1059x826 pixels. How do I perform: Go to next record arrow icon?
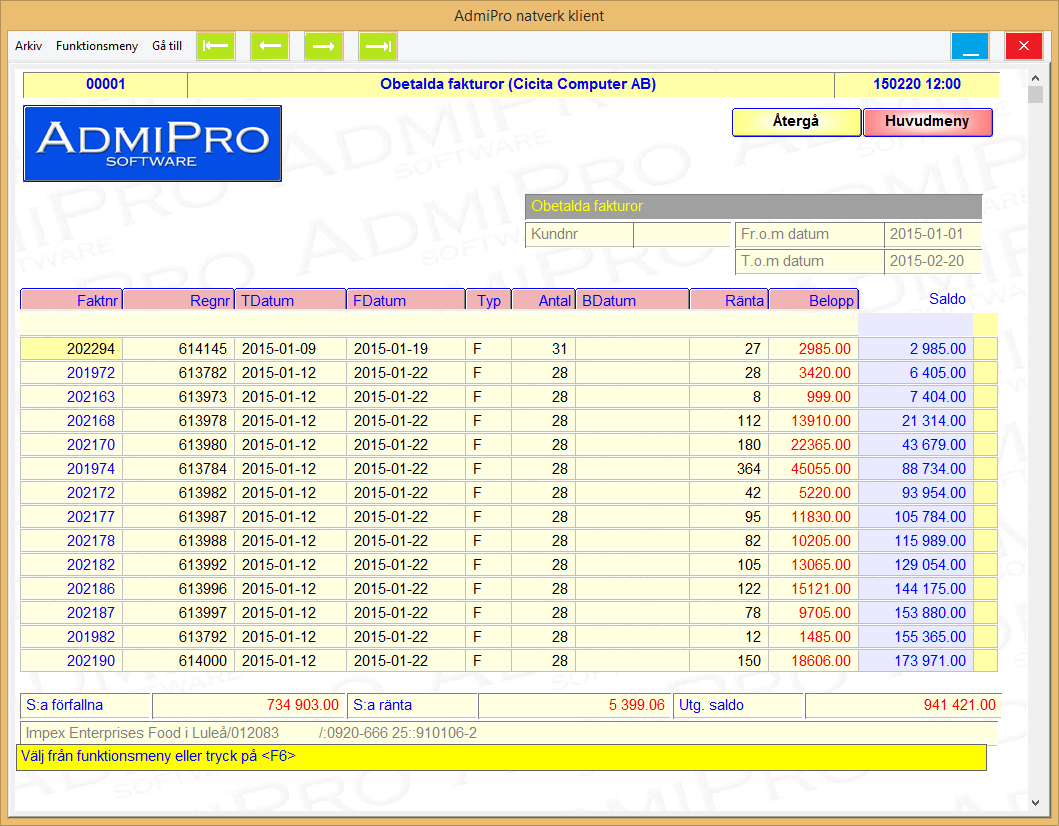pos(324,46)
